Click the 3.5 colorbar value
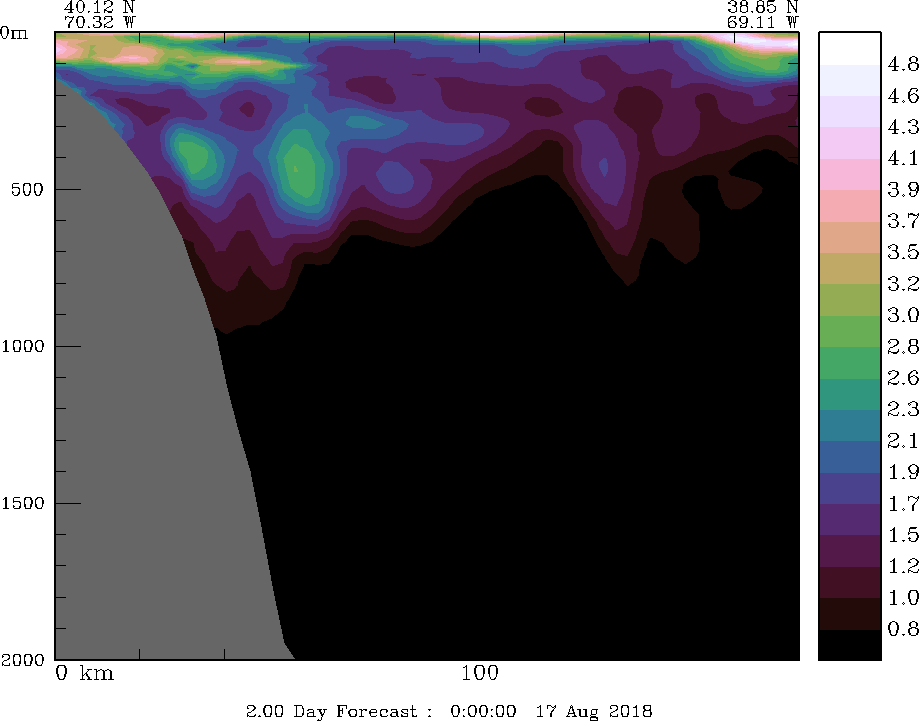This screenshot has height=721, width=919. [x=903, y=252]
